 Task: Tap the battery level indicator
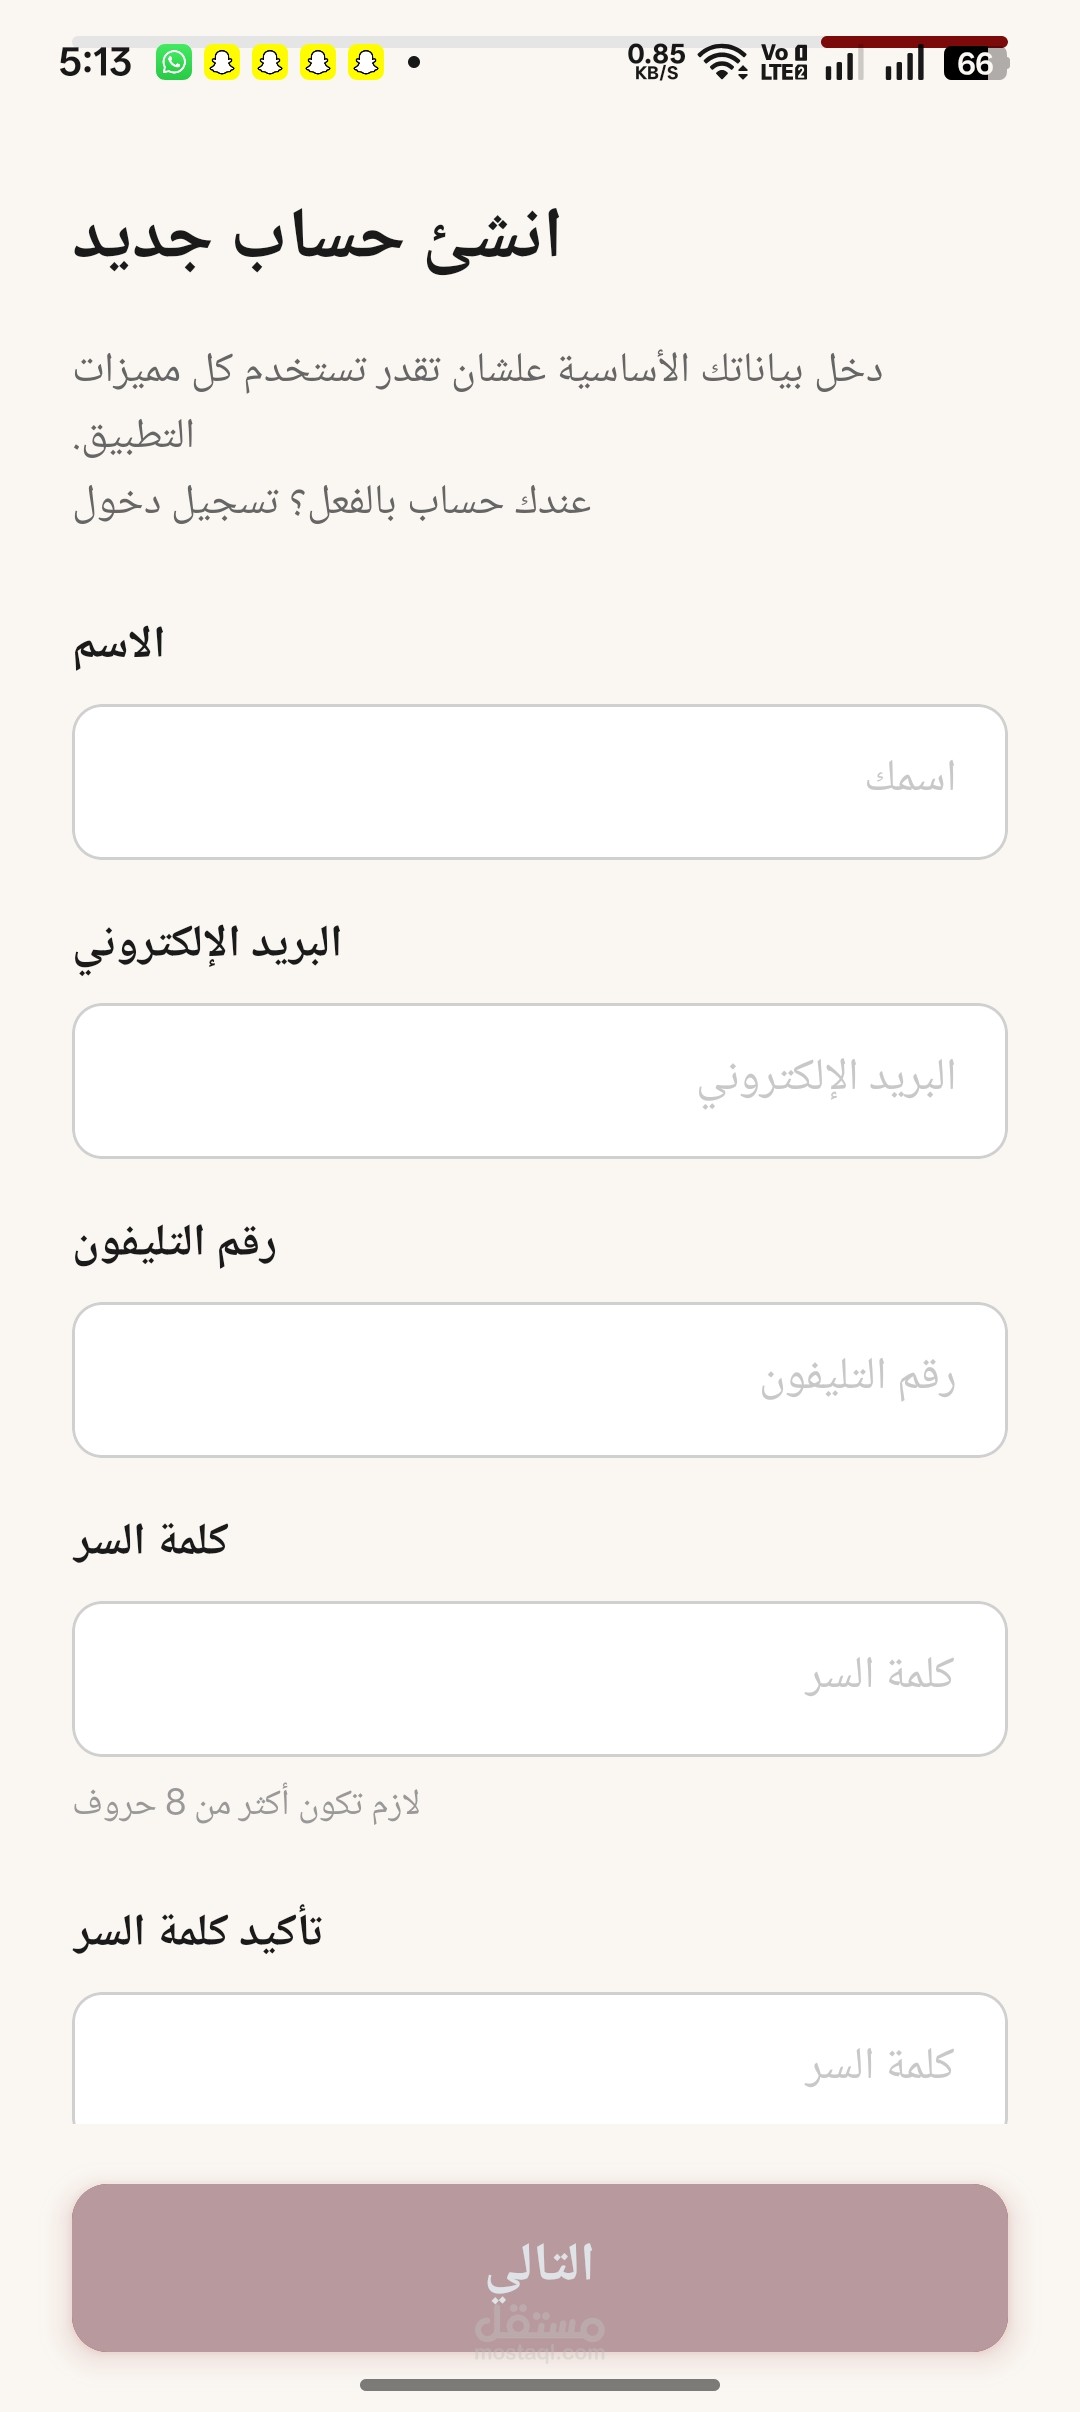tap(976, 63)
